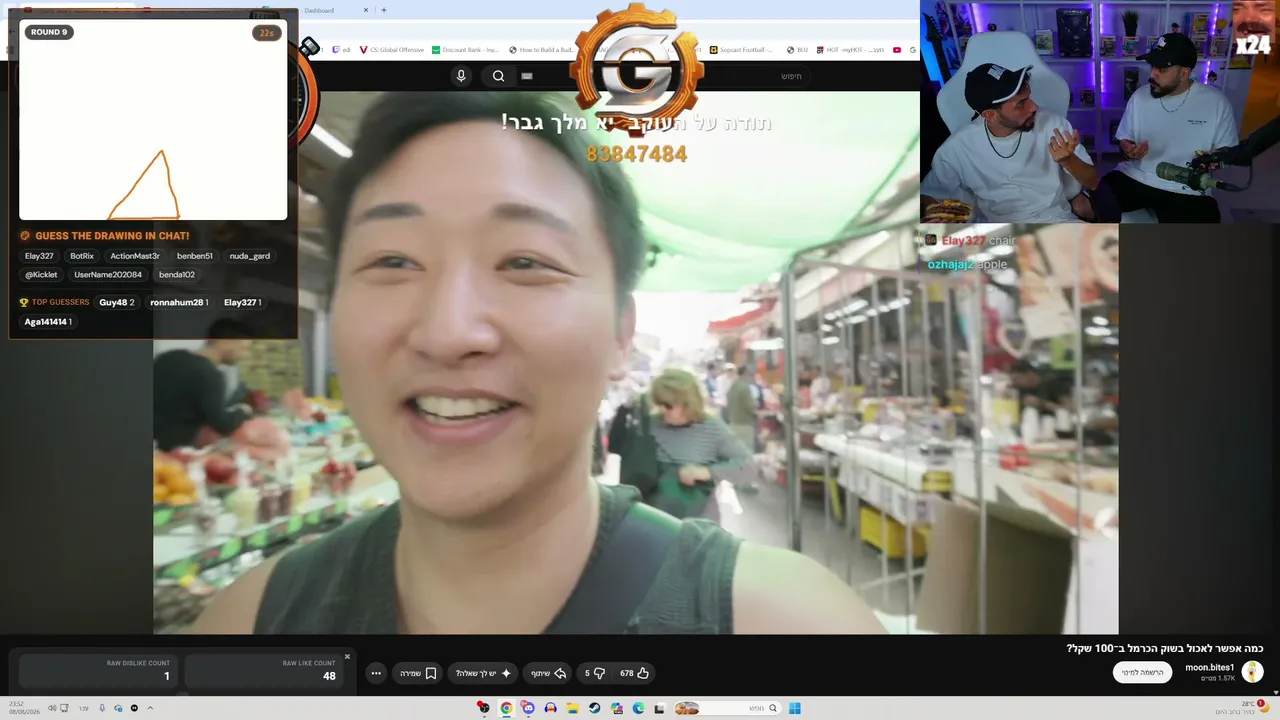
Task: Open the Discount Bank bookmark
Action: pos(465,50)
